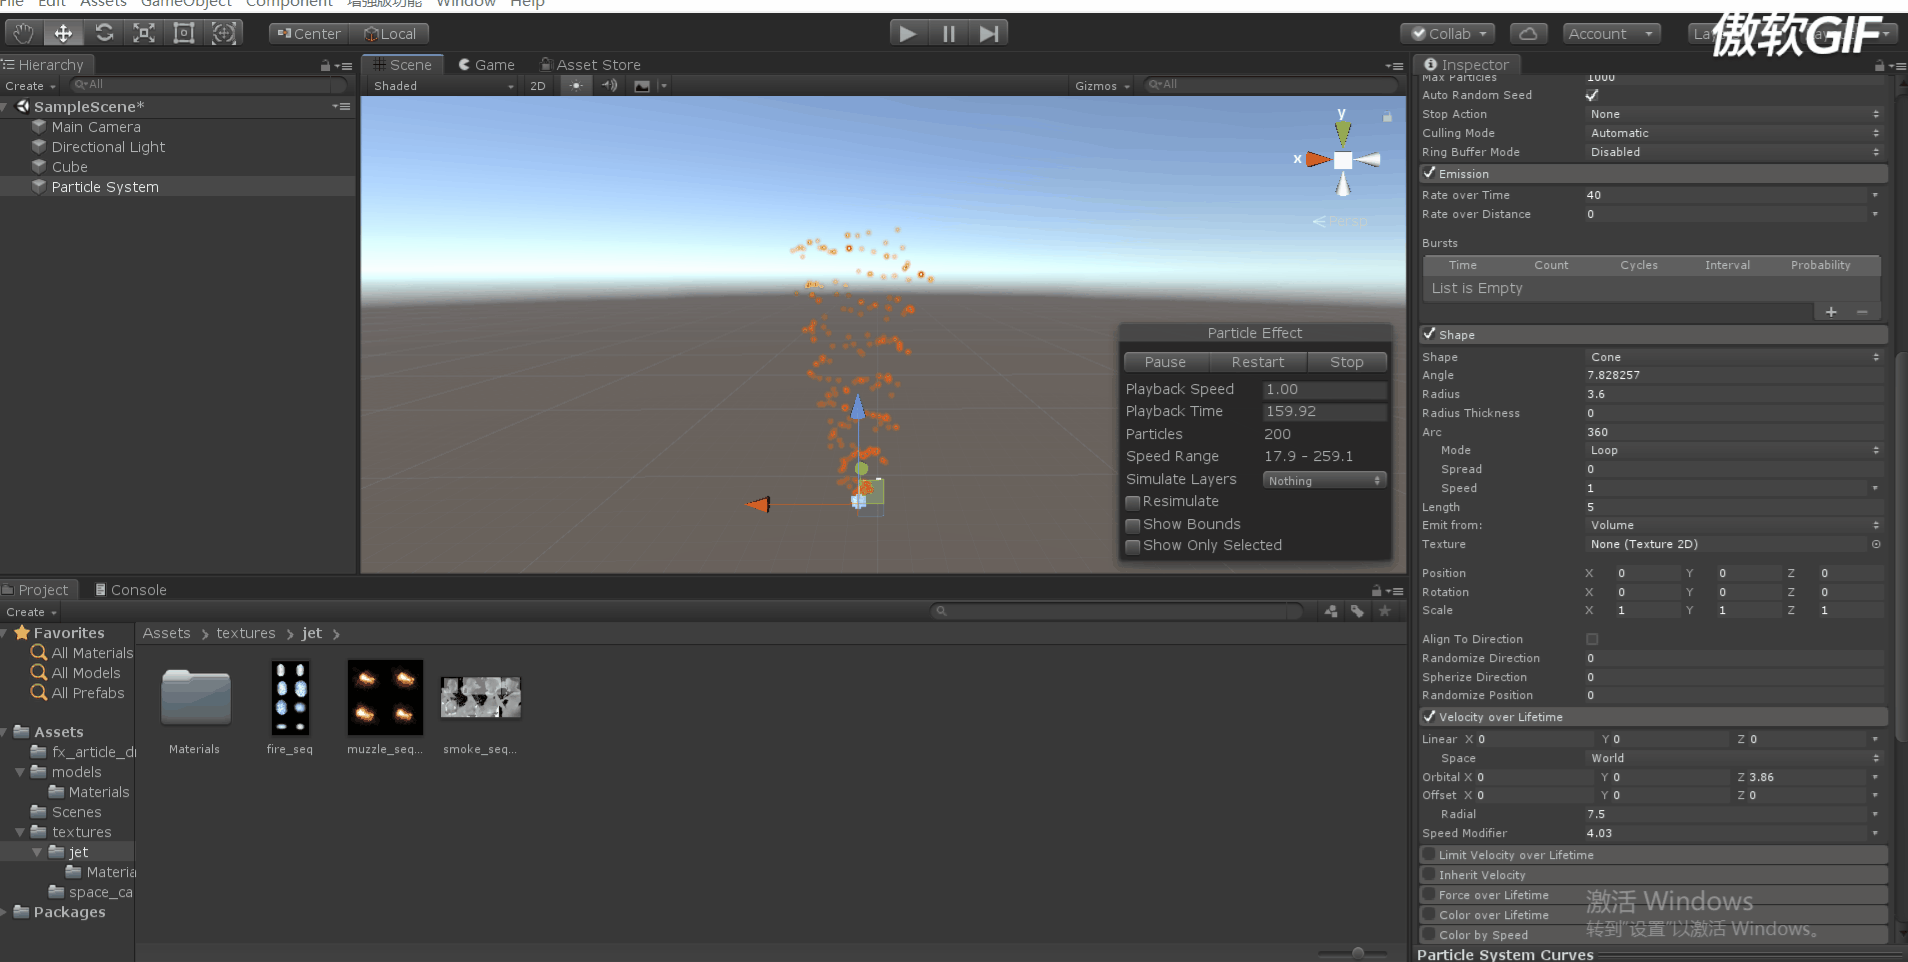Screen dimensions: 1908x962
Task: Remove a burst with the minus button
Action: point(1862,312)
